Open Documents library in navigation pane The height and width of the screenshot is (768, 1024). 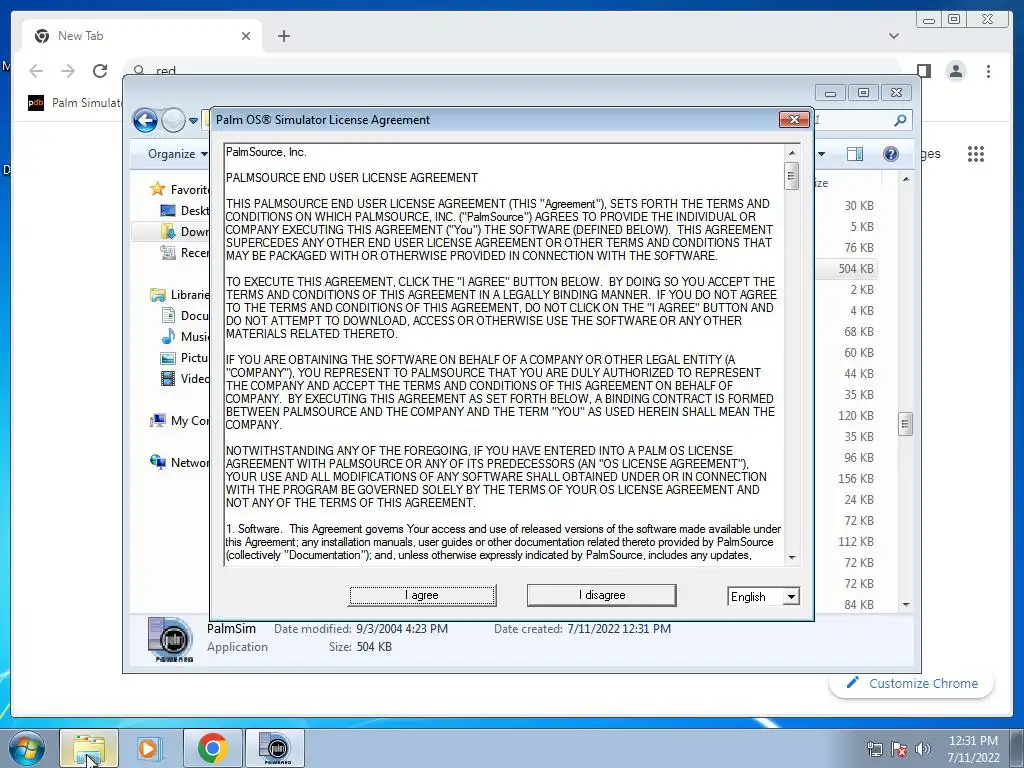pyautogui.click(x=185, y=315)
